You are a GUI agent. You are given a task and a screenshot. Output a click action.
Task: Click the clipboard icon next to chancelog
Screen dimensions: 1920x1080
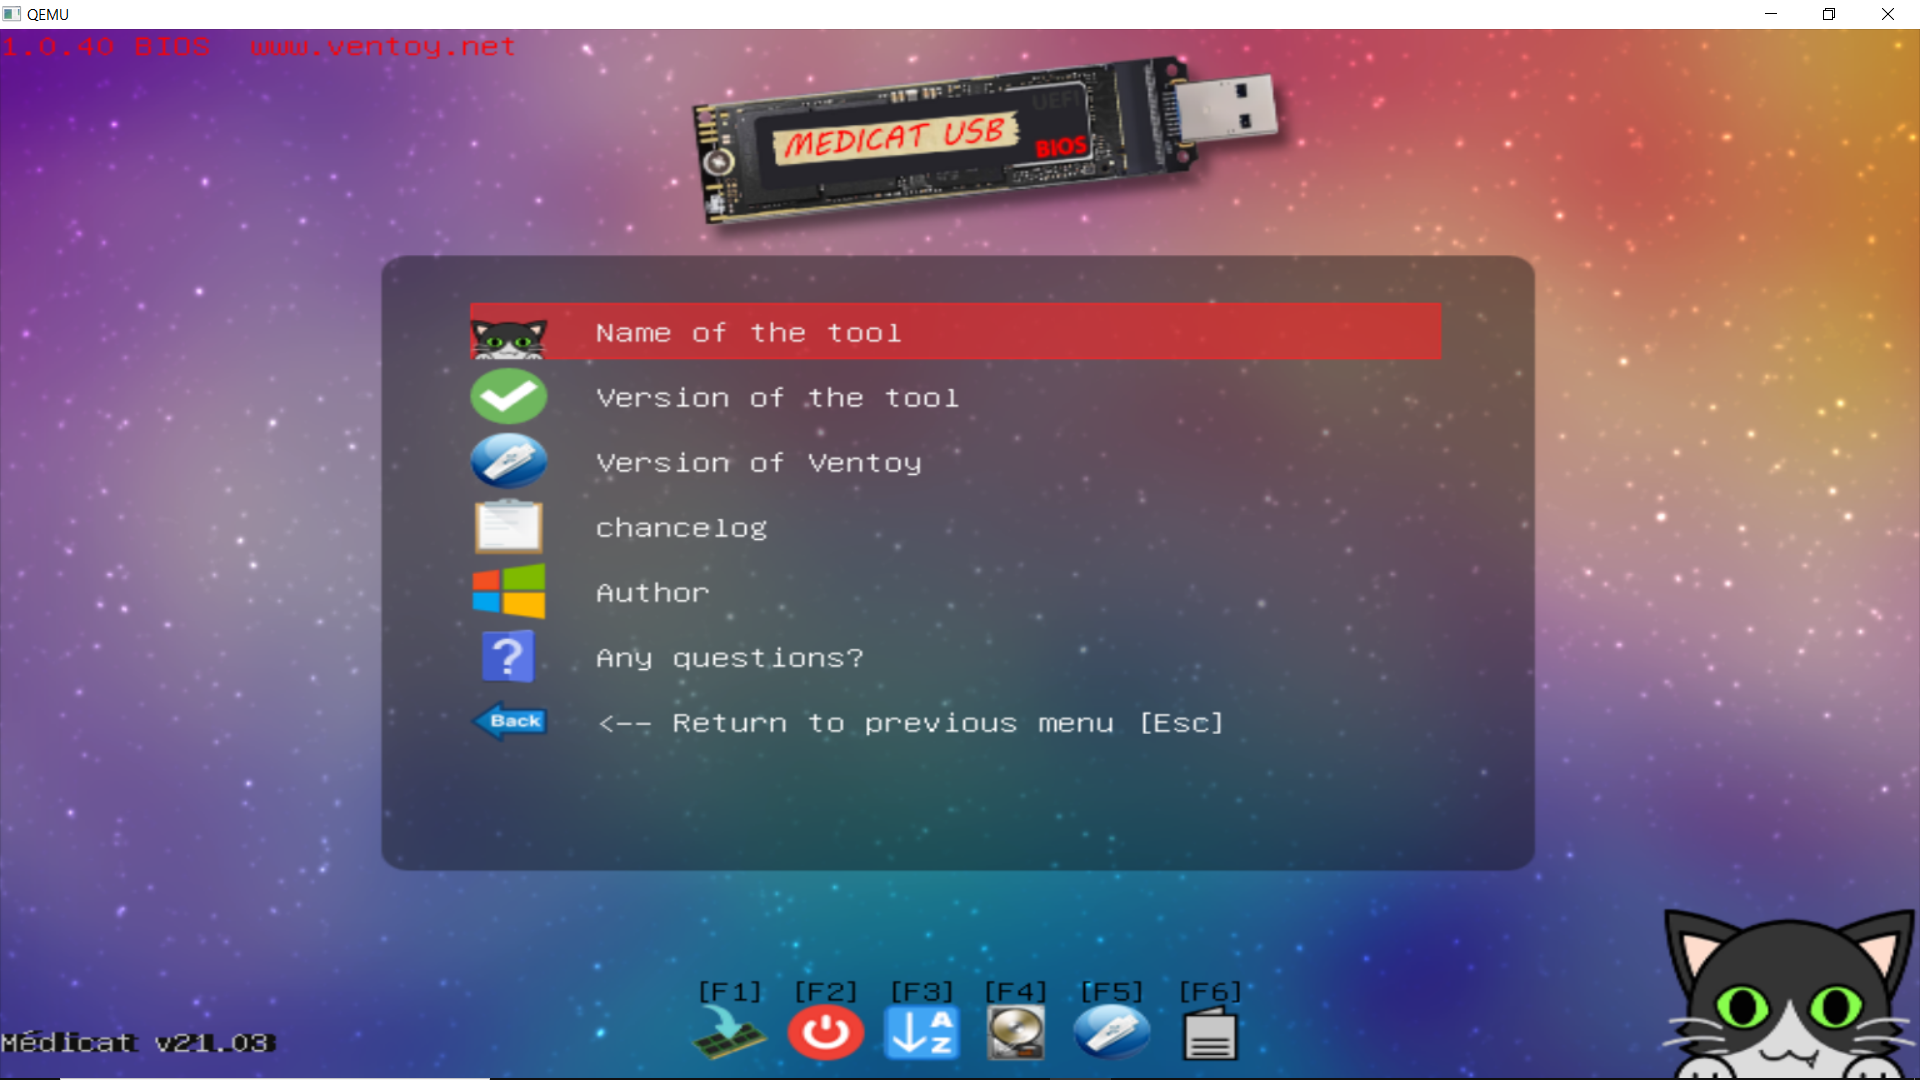[509, 526]
